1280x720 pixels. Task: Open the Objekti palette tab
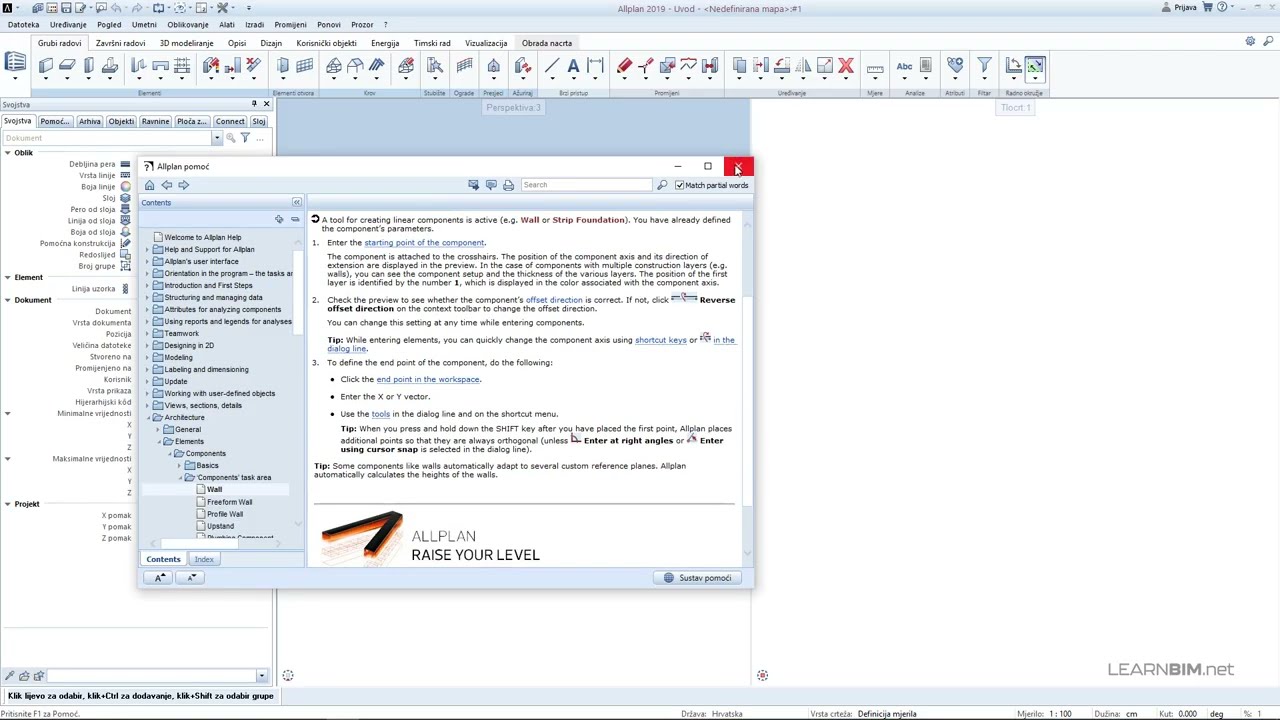tap(121, 121)
